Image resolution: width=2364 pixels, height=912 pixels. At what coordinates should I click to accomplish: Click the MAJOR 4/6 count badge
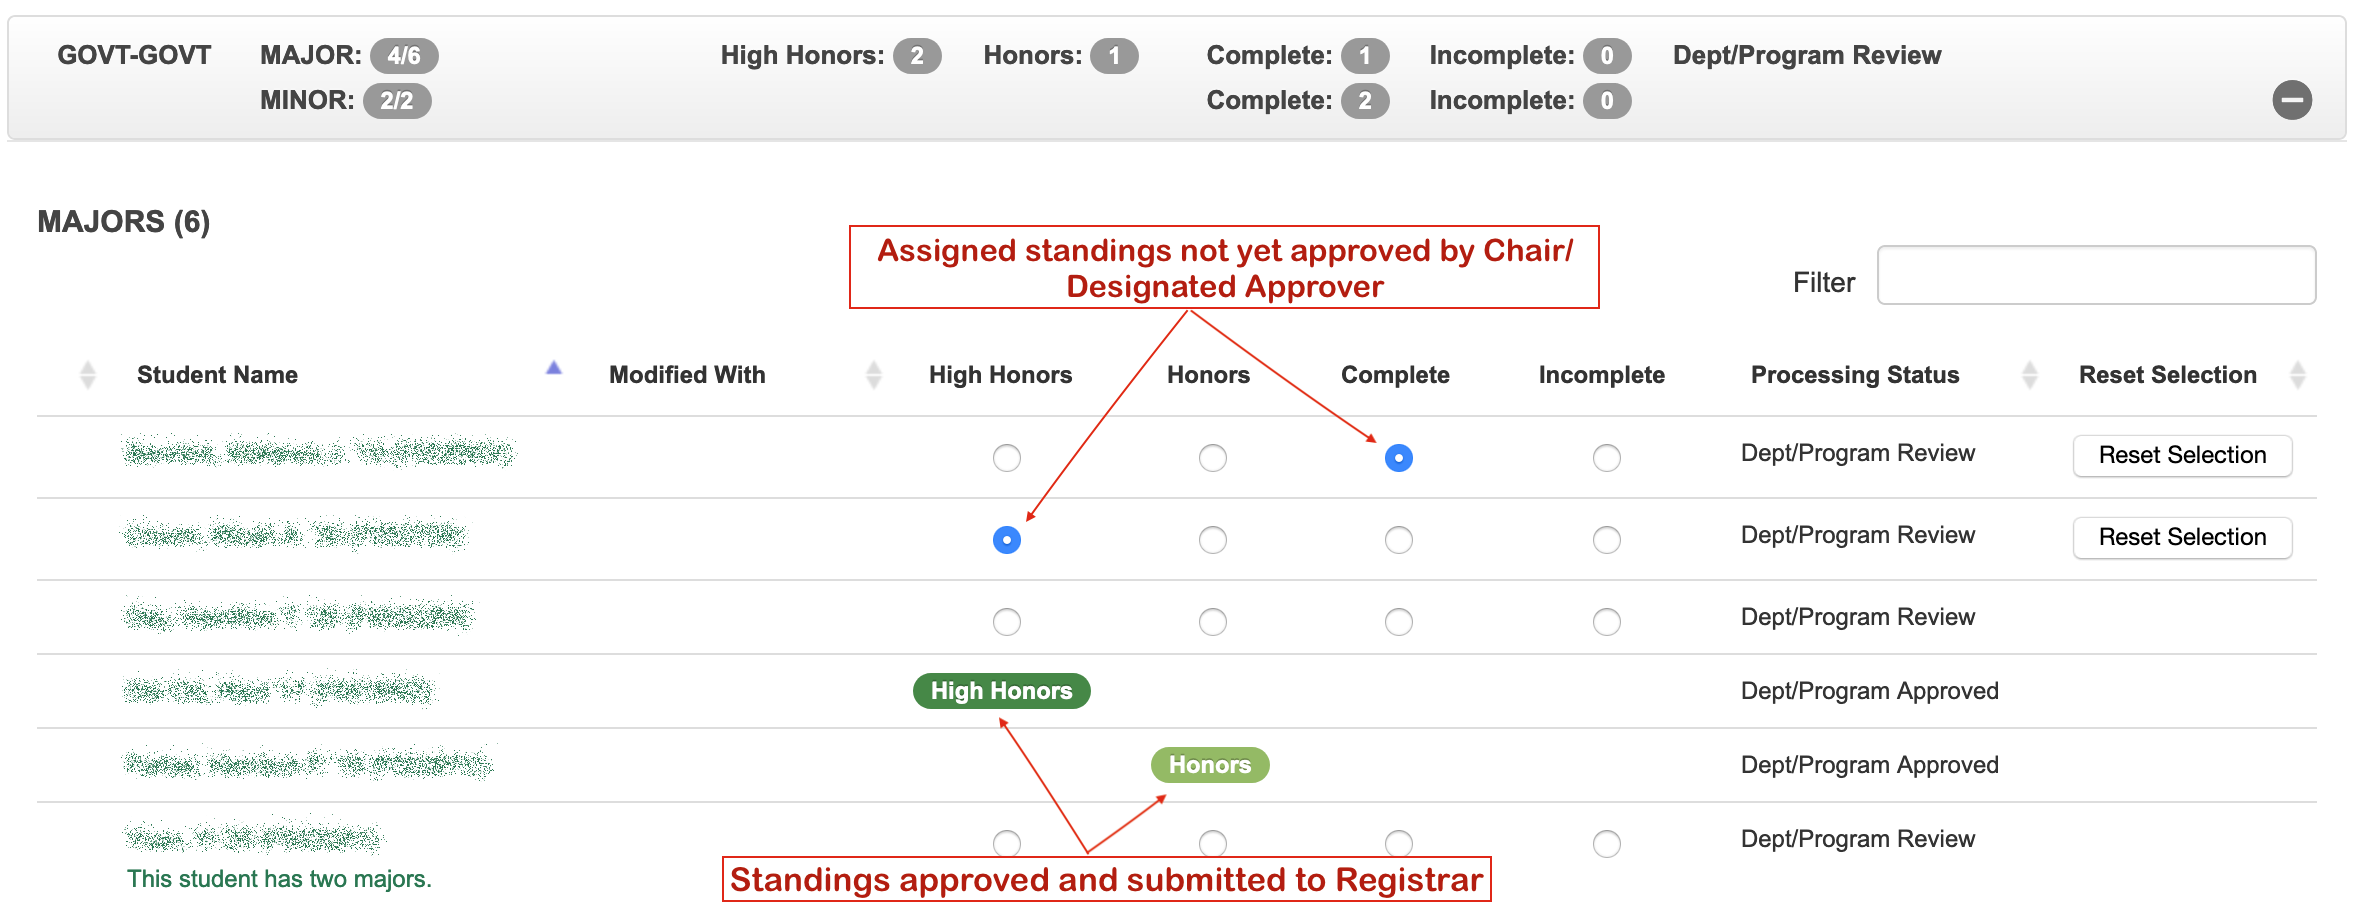[x=404, y=56]
